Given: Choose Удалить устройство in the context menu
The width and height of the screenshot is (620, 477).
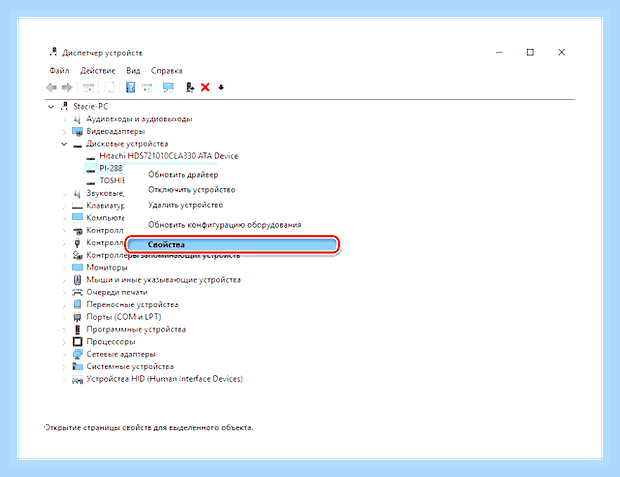Looking at the screenshot, I should point(185,205).
